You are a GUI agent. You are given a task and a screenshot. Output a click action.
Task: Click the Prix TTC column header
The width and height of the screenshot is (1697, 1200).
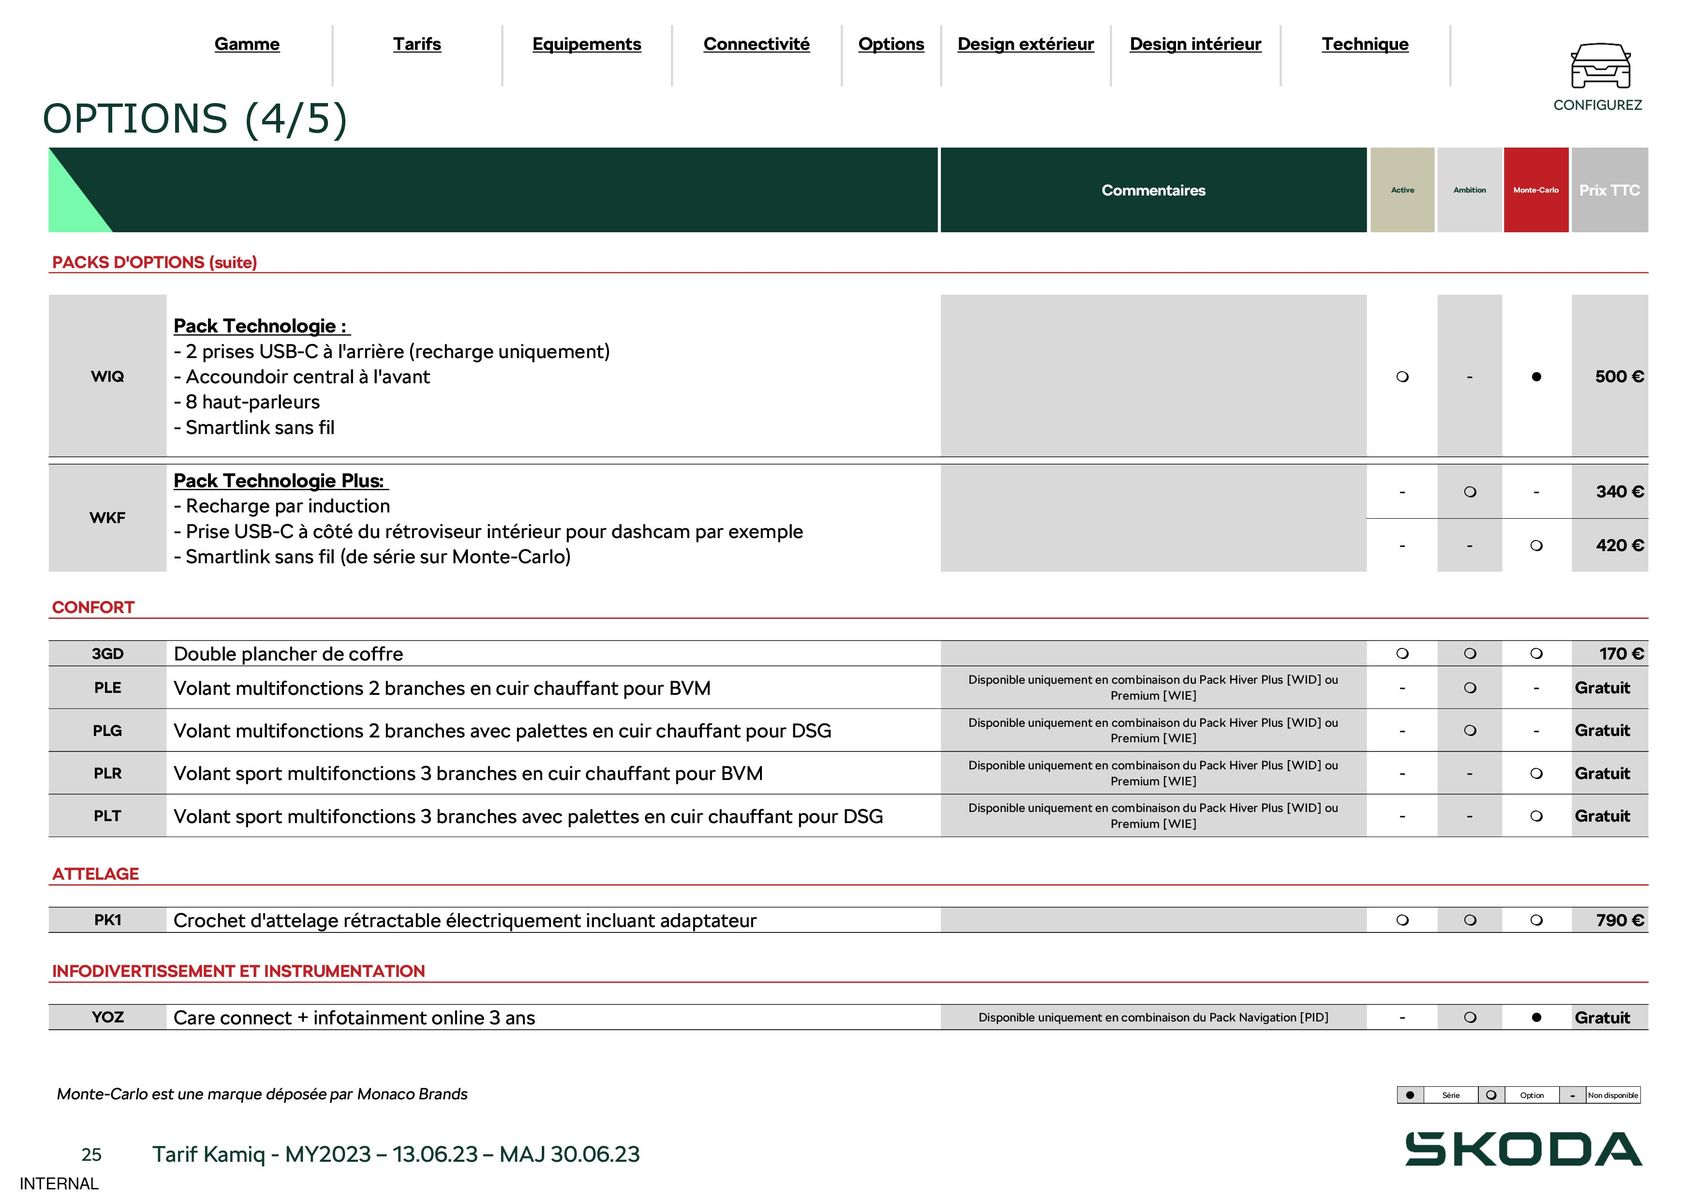pyautogui.click(x=1610, y=190)
